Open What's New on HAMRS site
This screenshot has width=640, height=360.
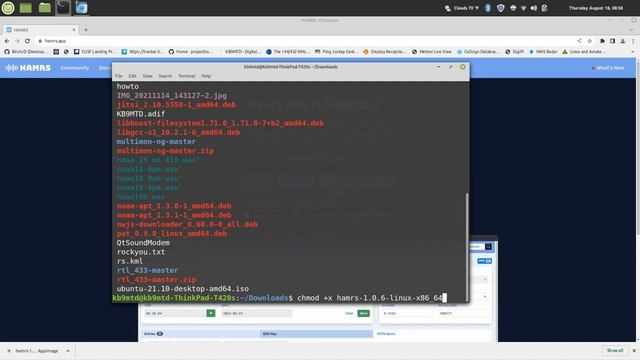tap(608, 68)
